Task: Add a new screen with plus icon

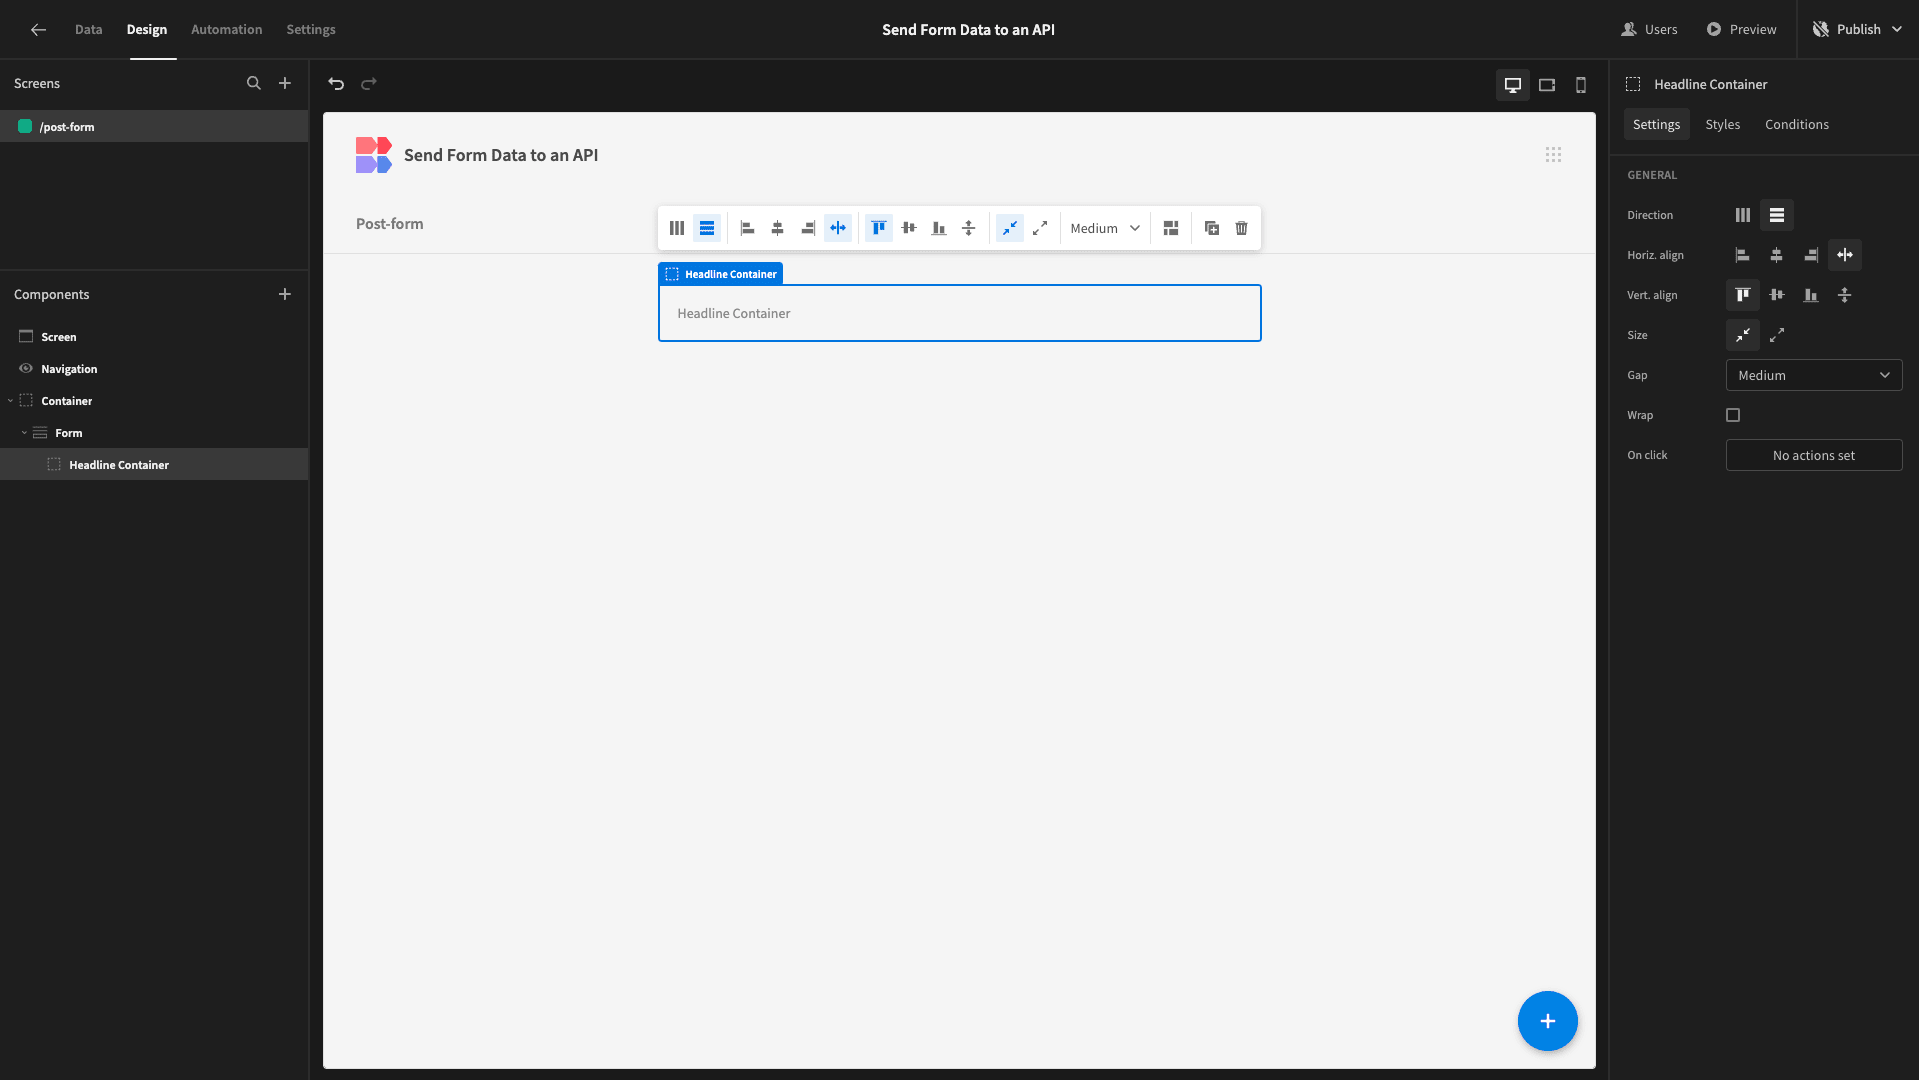Action: tap(285, 84)
